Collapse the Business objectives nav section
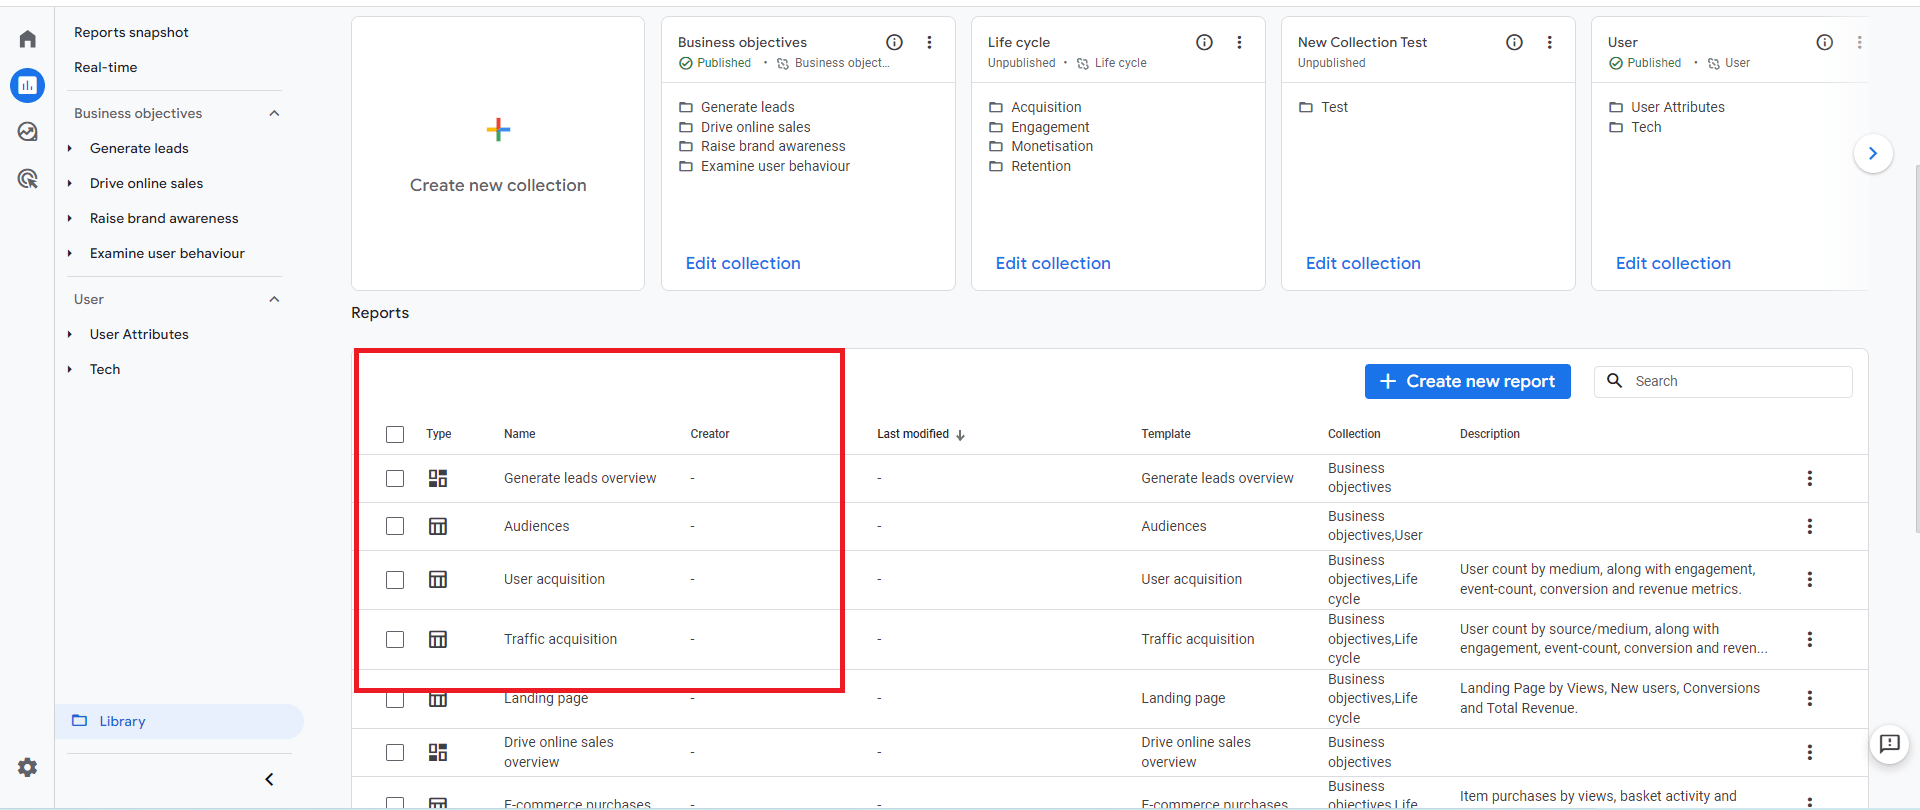Image resolution: width=1920 pixels, height=810 pixels. click(274, 113)
